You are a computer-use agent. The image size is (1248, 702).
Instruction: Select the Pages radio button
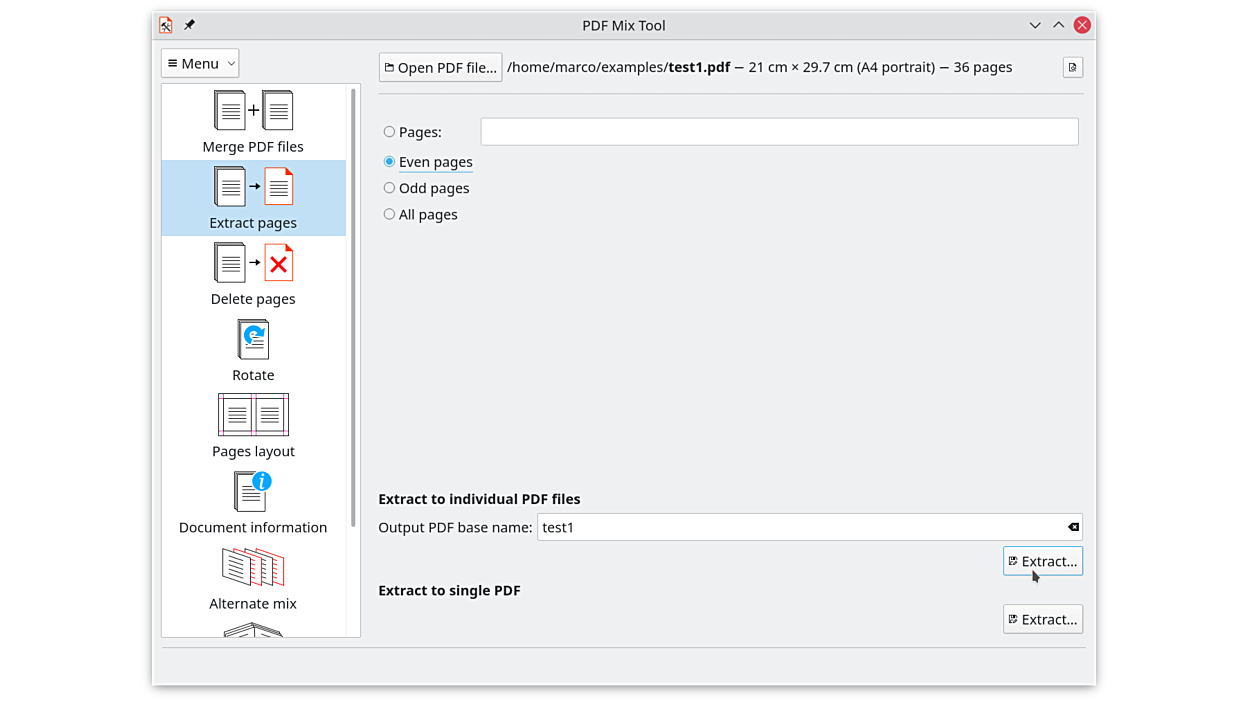(390, 132)
